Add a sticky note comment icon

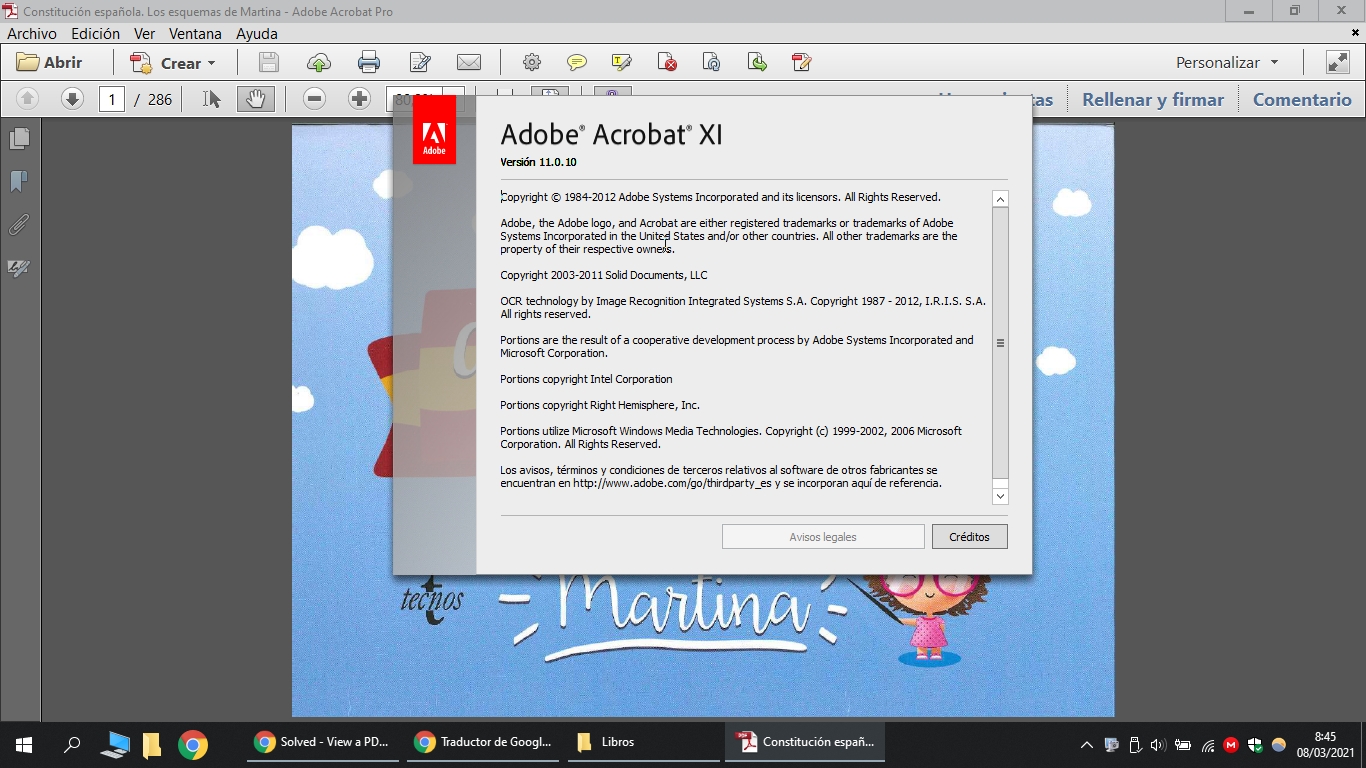click(577, 63)
